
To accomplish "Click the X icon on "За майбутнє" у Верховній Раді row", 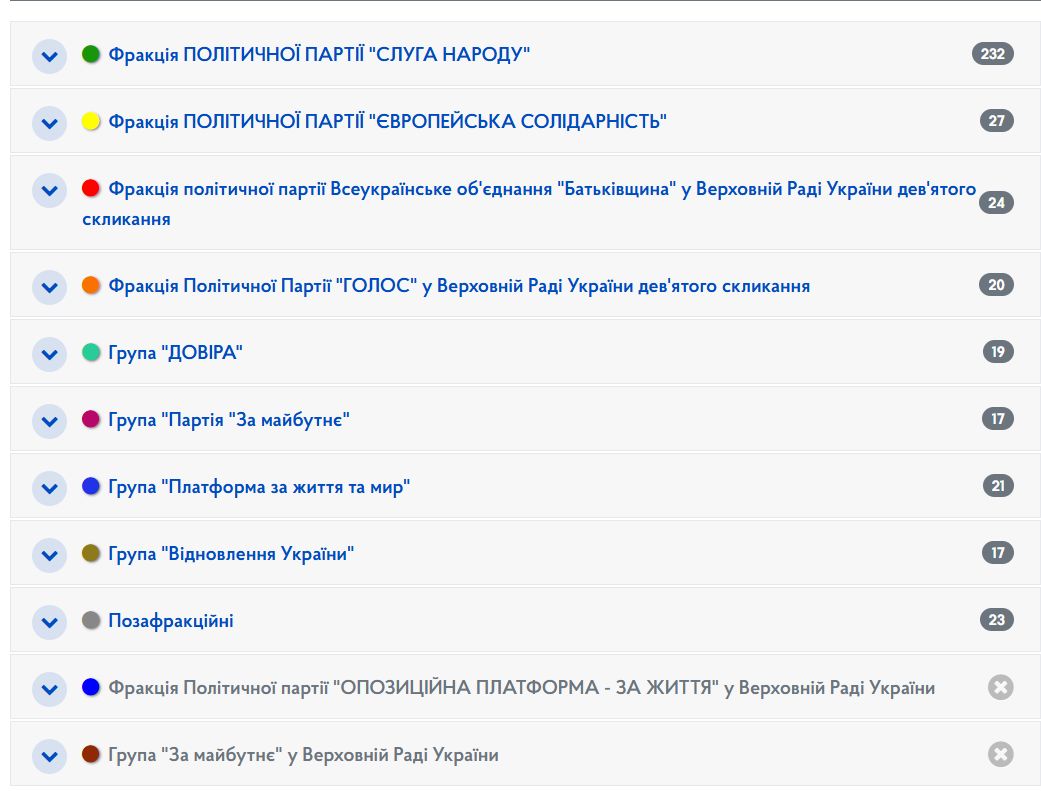I will (x=1000, y=754).
